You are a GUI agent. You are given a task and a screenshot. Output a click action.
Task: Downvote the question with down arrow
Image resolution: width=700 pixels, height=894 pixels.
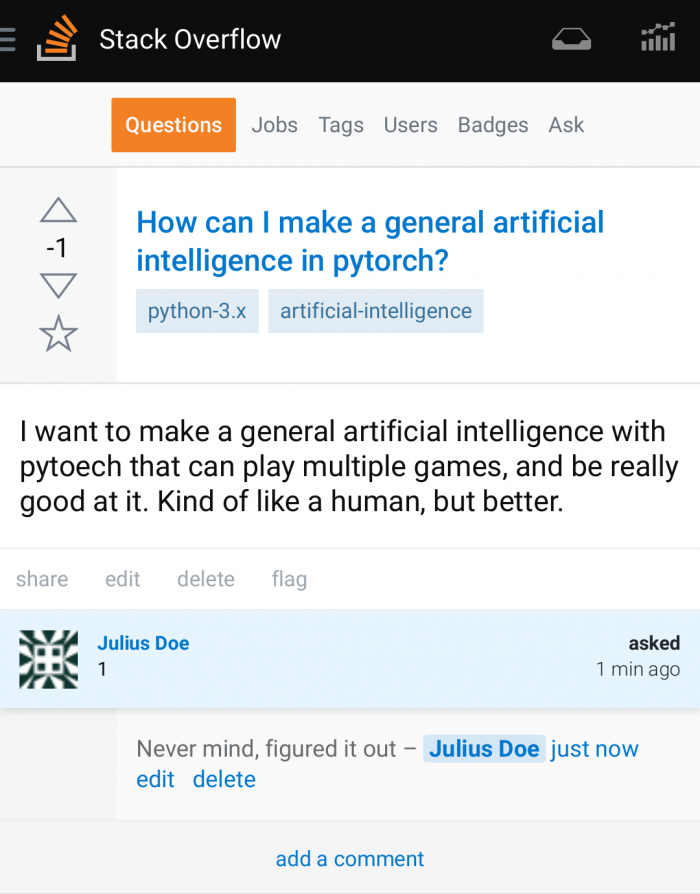point(58,286)
